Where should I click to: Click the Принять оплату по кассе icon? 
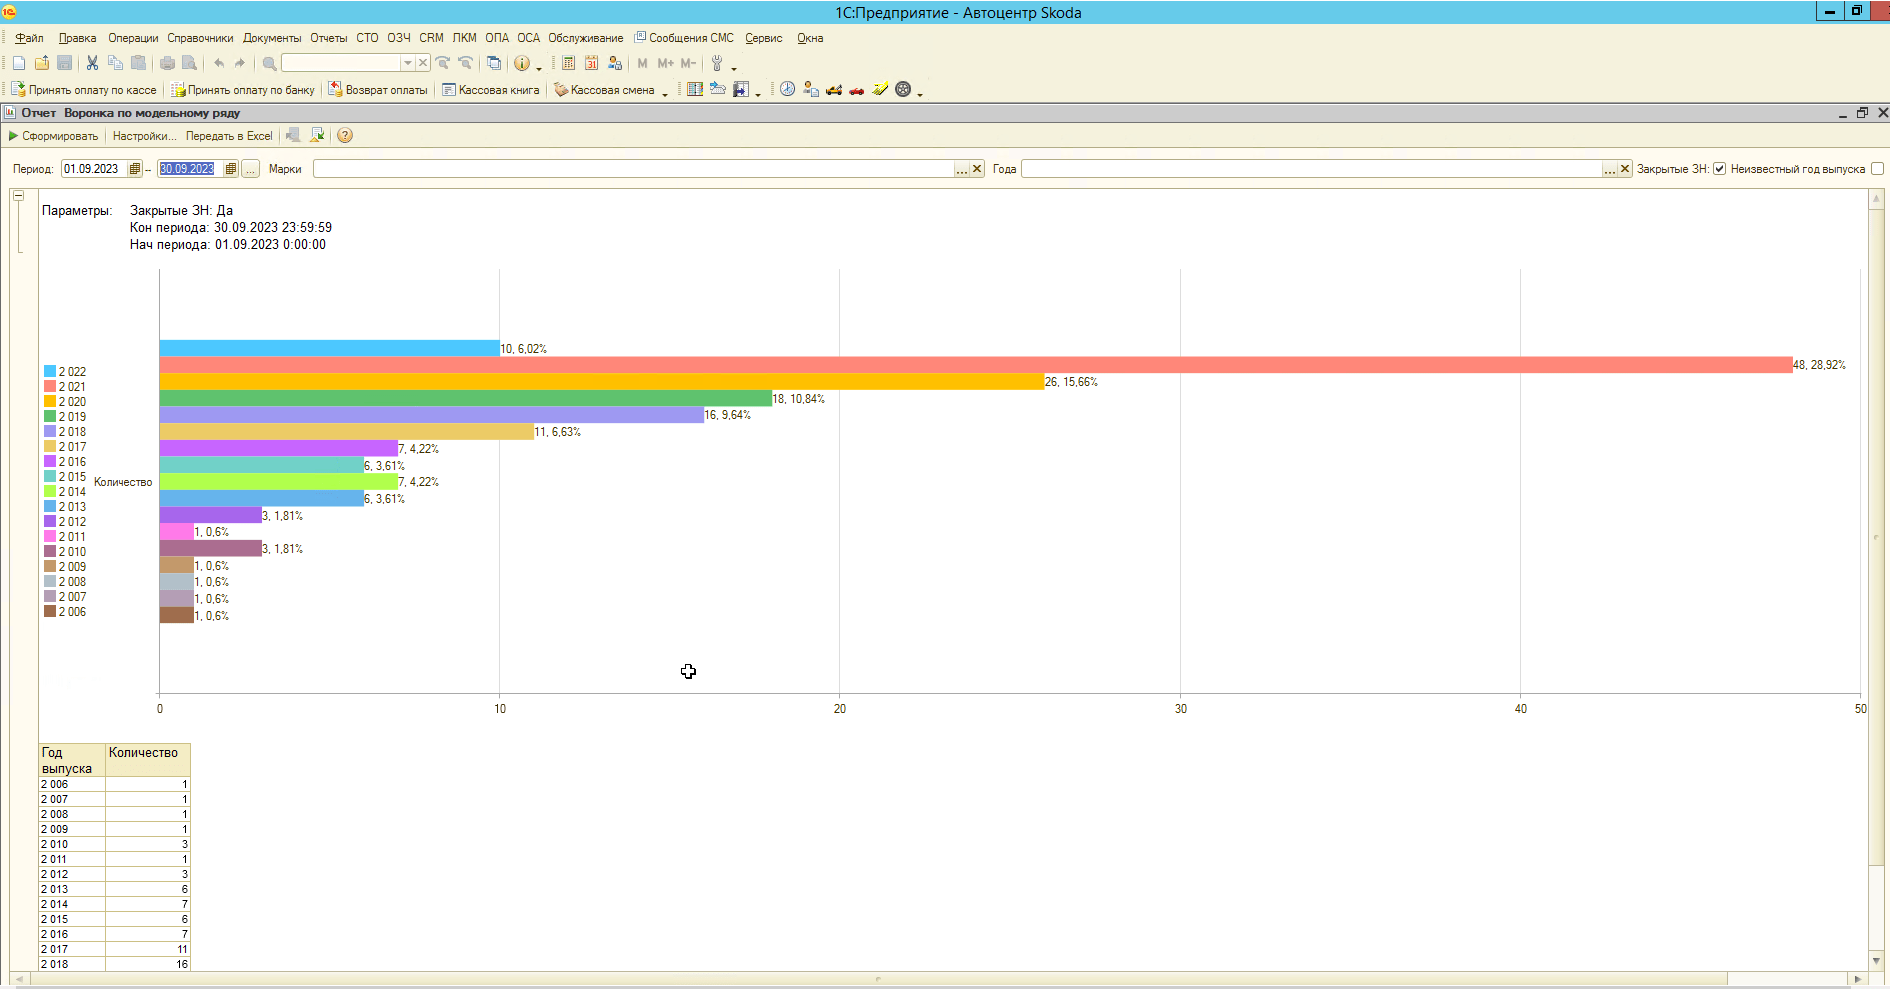pos(18,90)
